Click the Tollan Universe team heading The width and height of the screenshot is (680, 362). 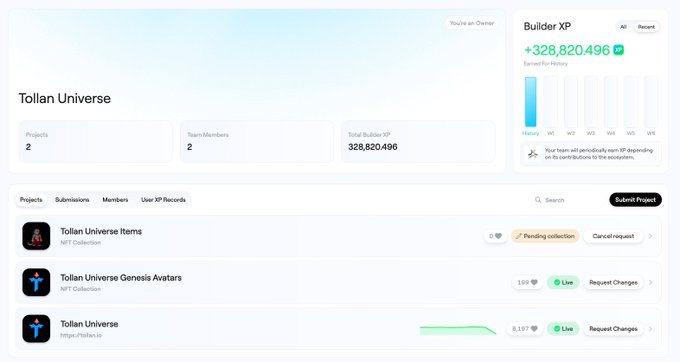[65, 98]
